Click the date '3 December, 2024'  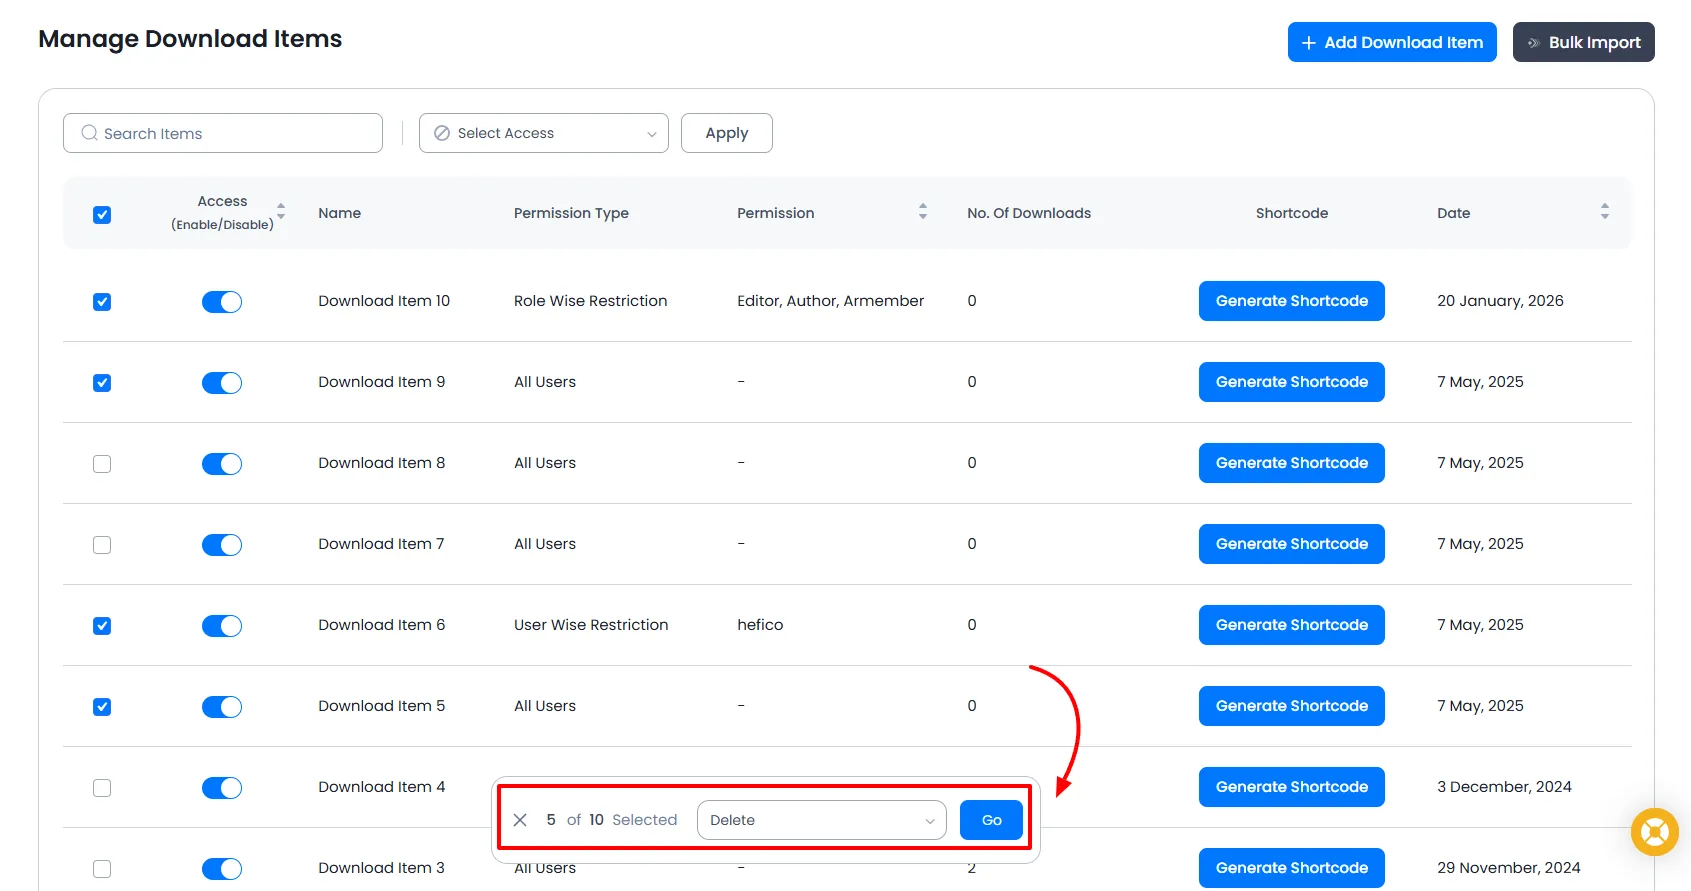pyautogui.click(x=1504, y=787)
